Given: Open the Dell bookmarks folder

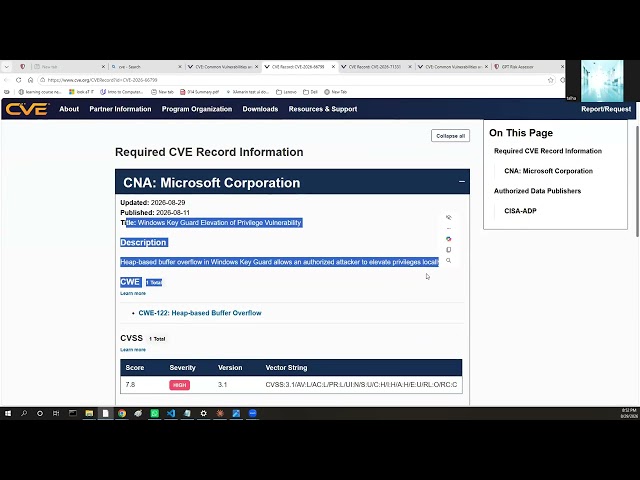Looking at the screenshot, I should (310, 92).
